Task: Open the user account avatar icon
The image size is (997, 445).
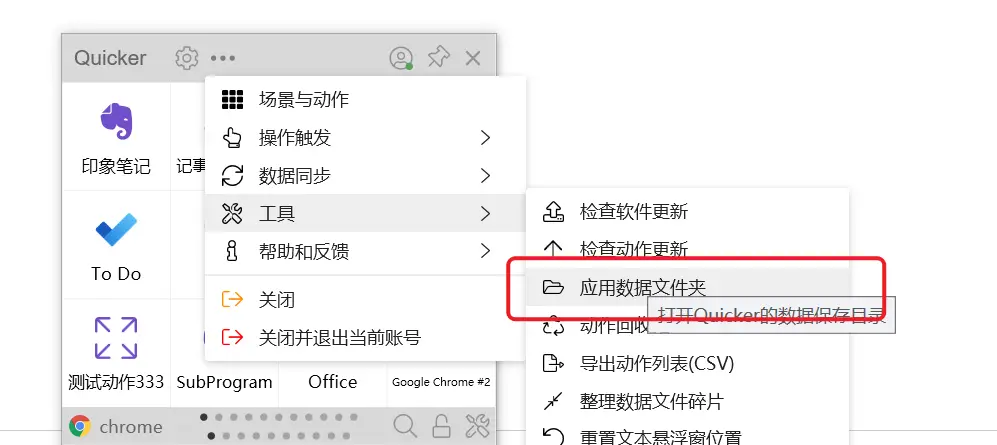Action: [x=401, y=58]
